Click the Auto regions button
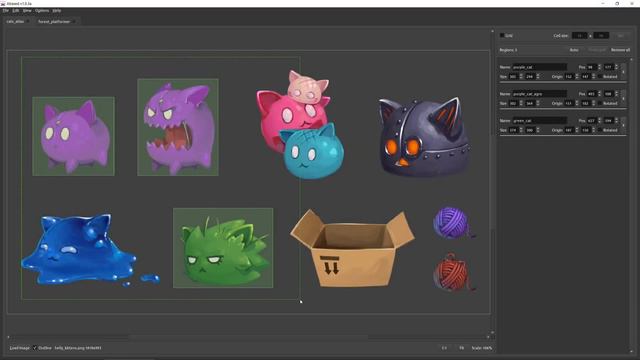Screen dimensions: 640x360 coord(574,50)
